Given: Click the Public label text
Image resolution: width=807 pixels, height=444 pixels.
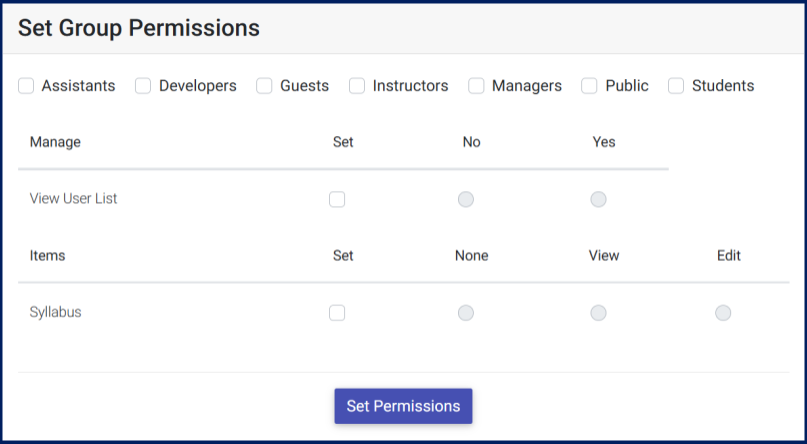Looking at the screenshot, I should pyautogui.click(x=627, y=86).
